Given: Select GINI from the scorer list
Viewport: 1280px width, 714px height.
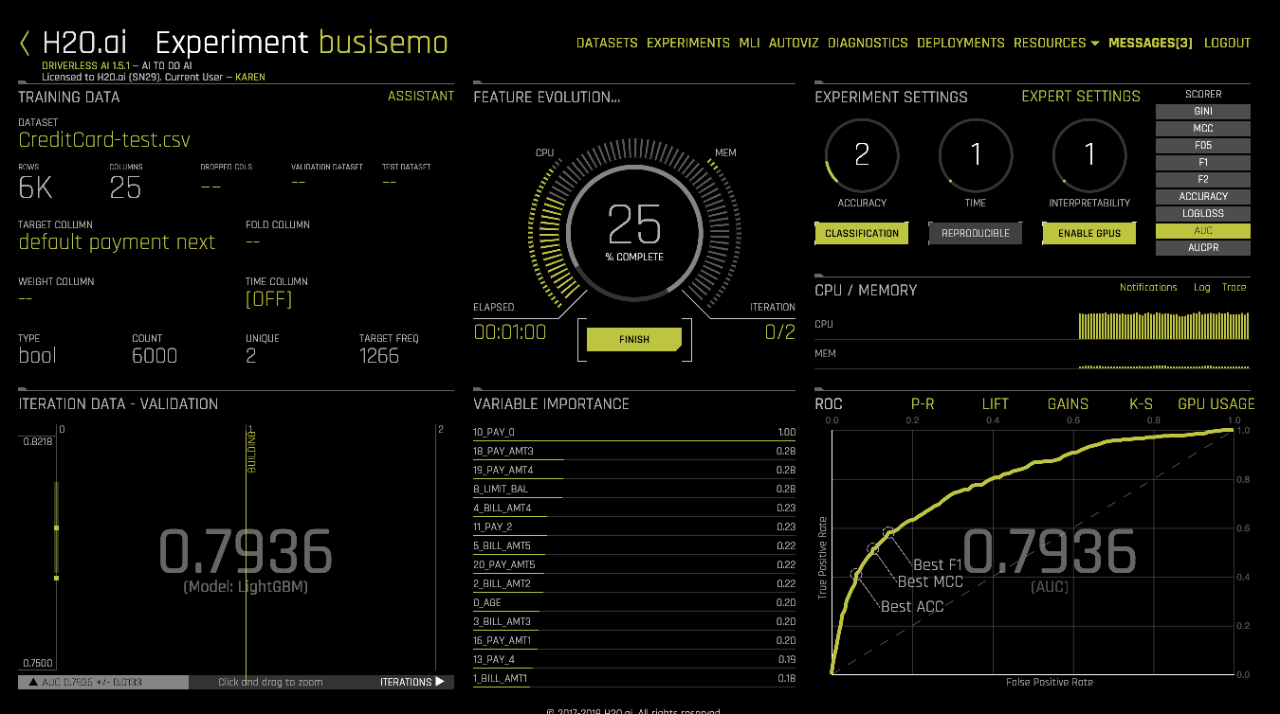Looking at the screenshot, I should click(x=1202, y=112).
